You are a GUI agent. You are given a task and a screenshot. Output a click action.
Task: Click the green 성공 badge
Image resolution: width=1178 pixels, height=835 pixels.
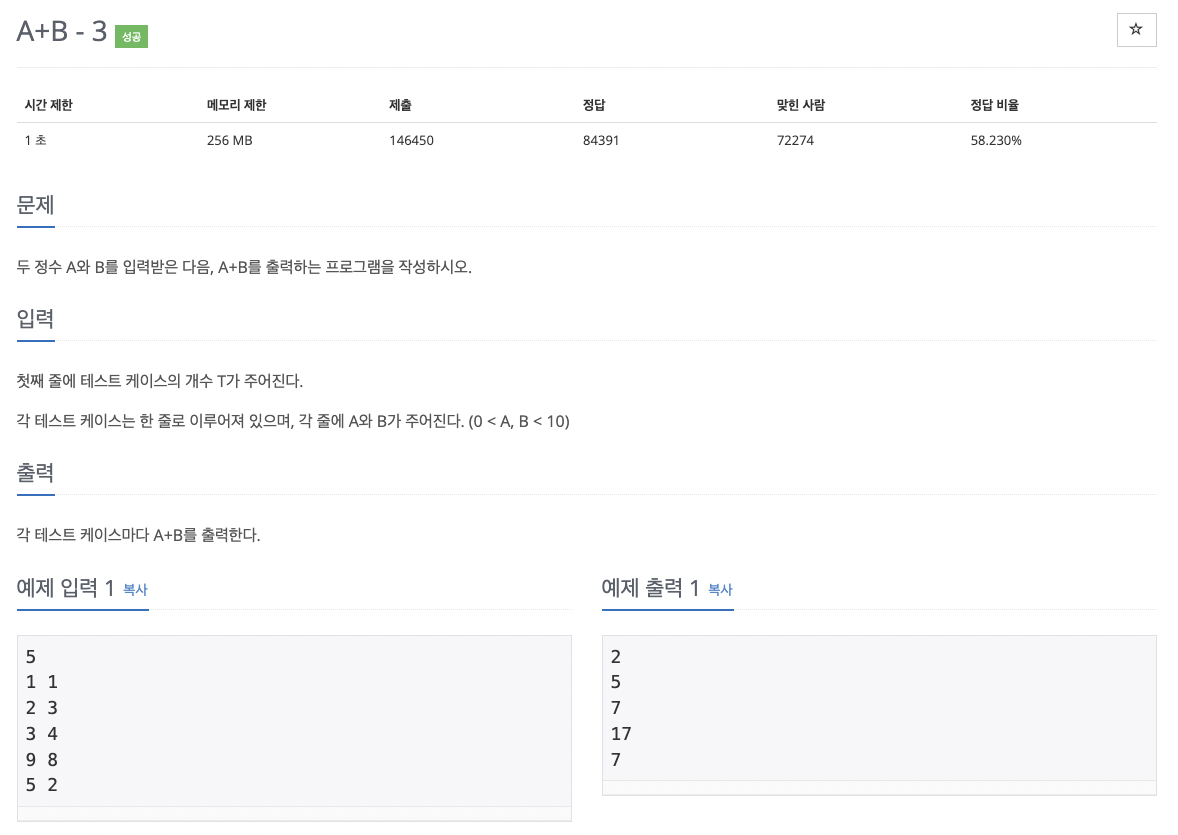(x=130, y=36)
